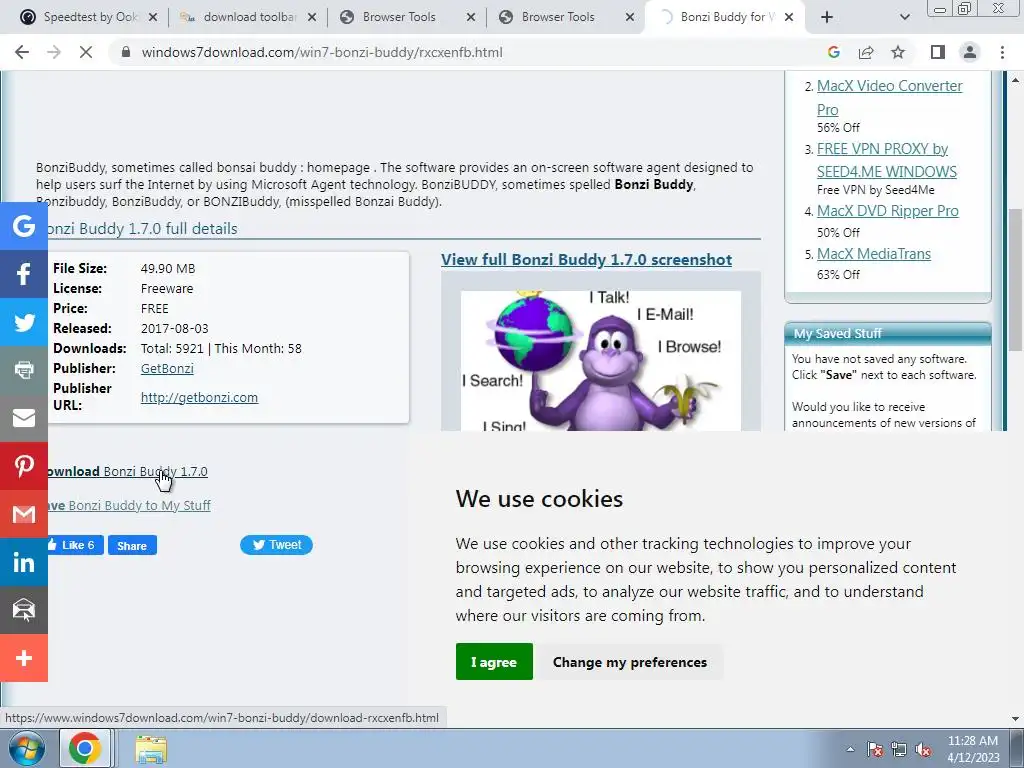Open http://getbonzi.com publisher URL
1024x768 pixels.
tap(199, 397)
